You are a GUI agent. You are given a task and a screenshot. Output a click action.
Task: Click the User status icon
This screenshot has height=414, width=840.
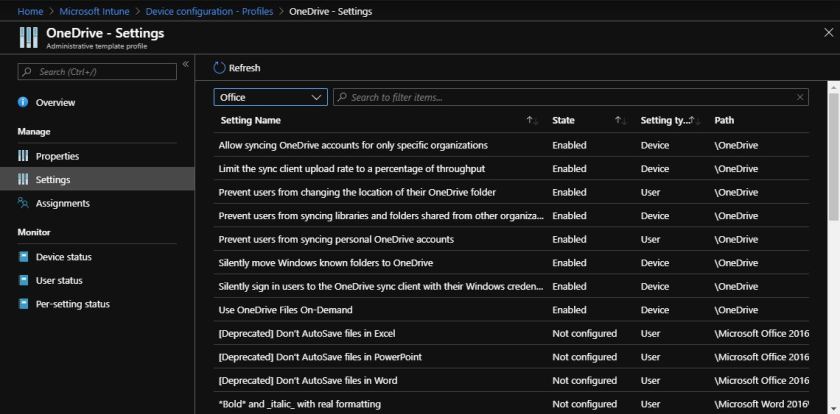tap(23, 280)
